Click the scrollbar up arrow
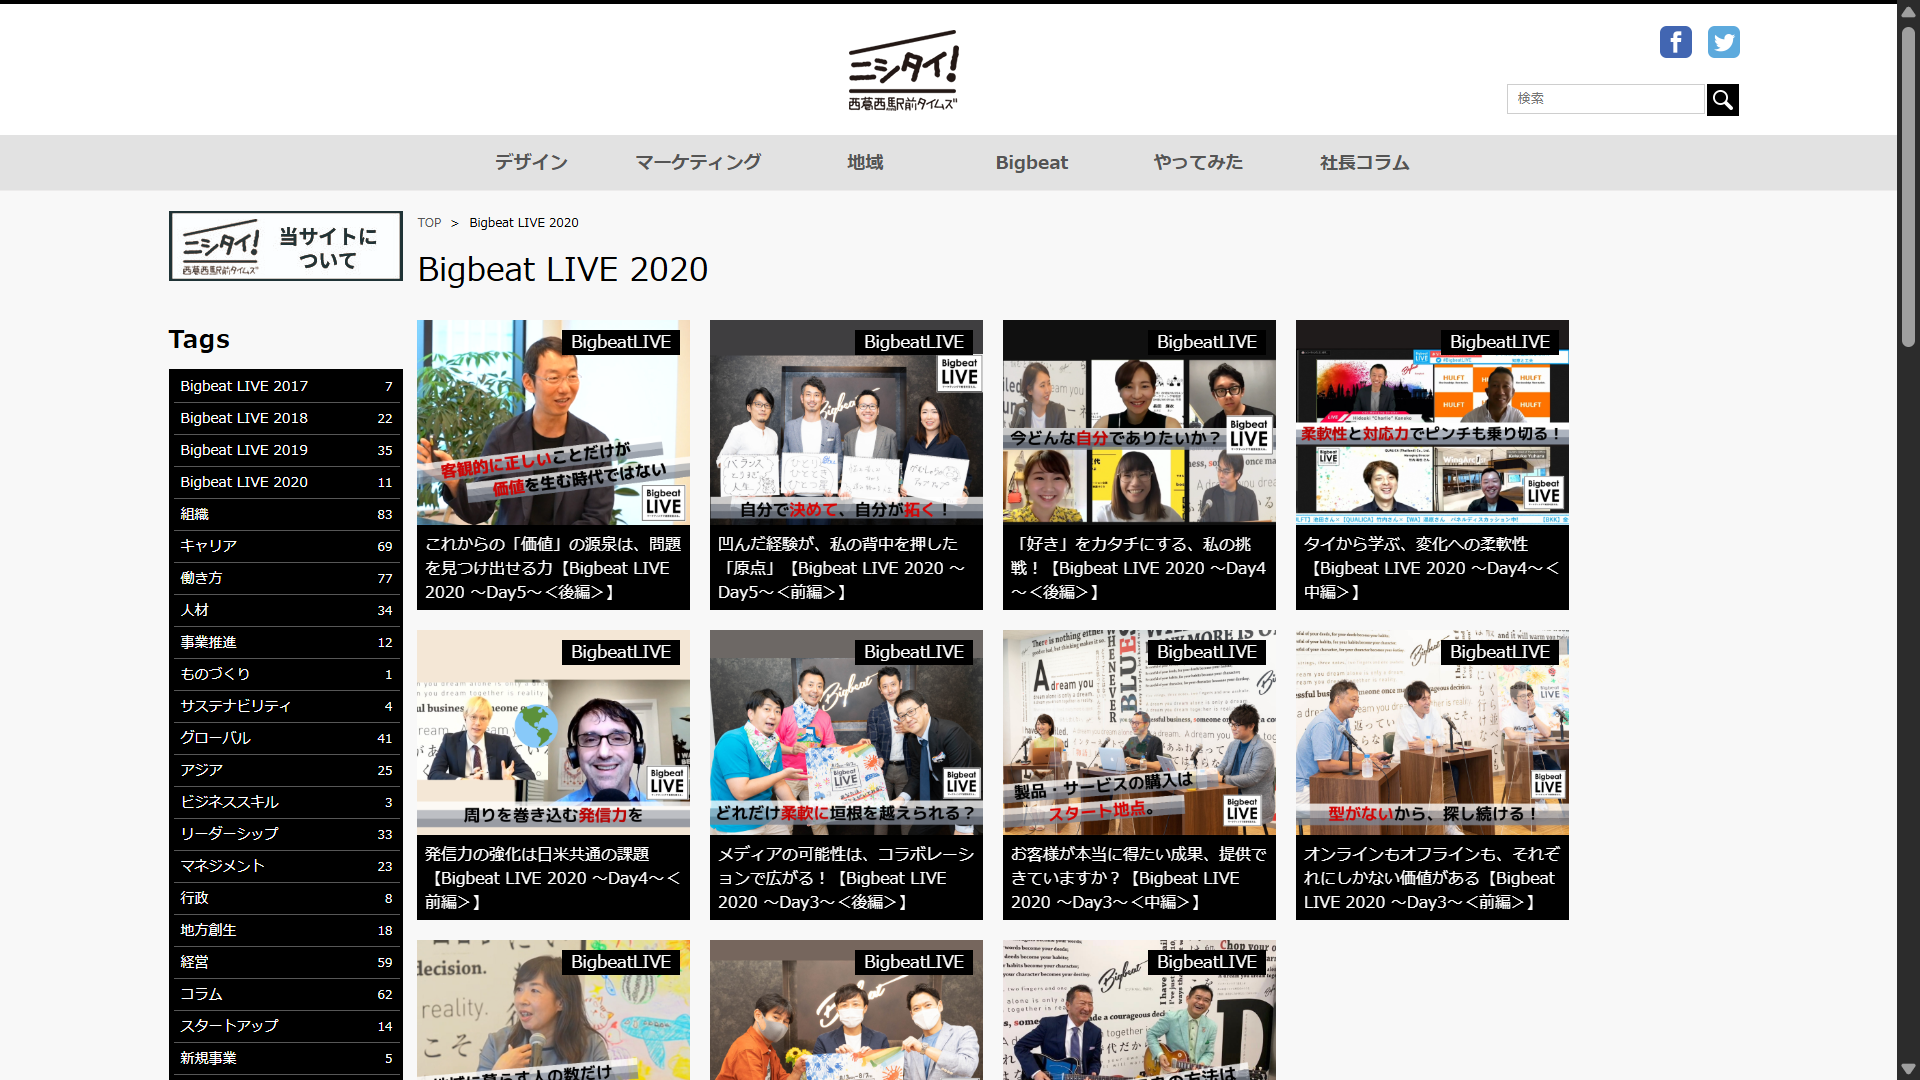 (x=1908, y=12)
